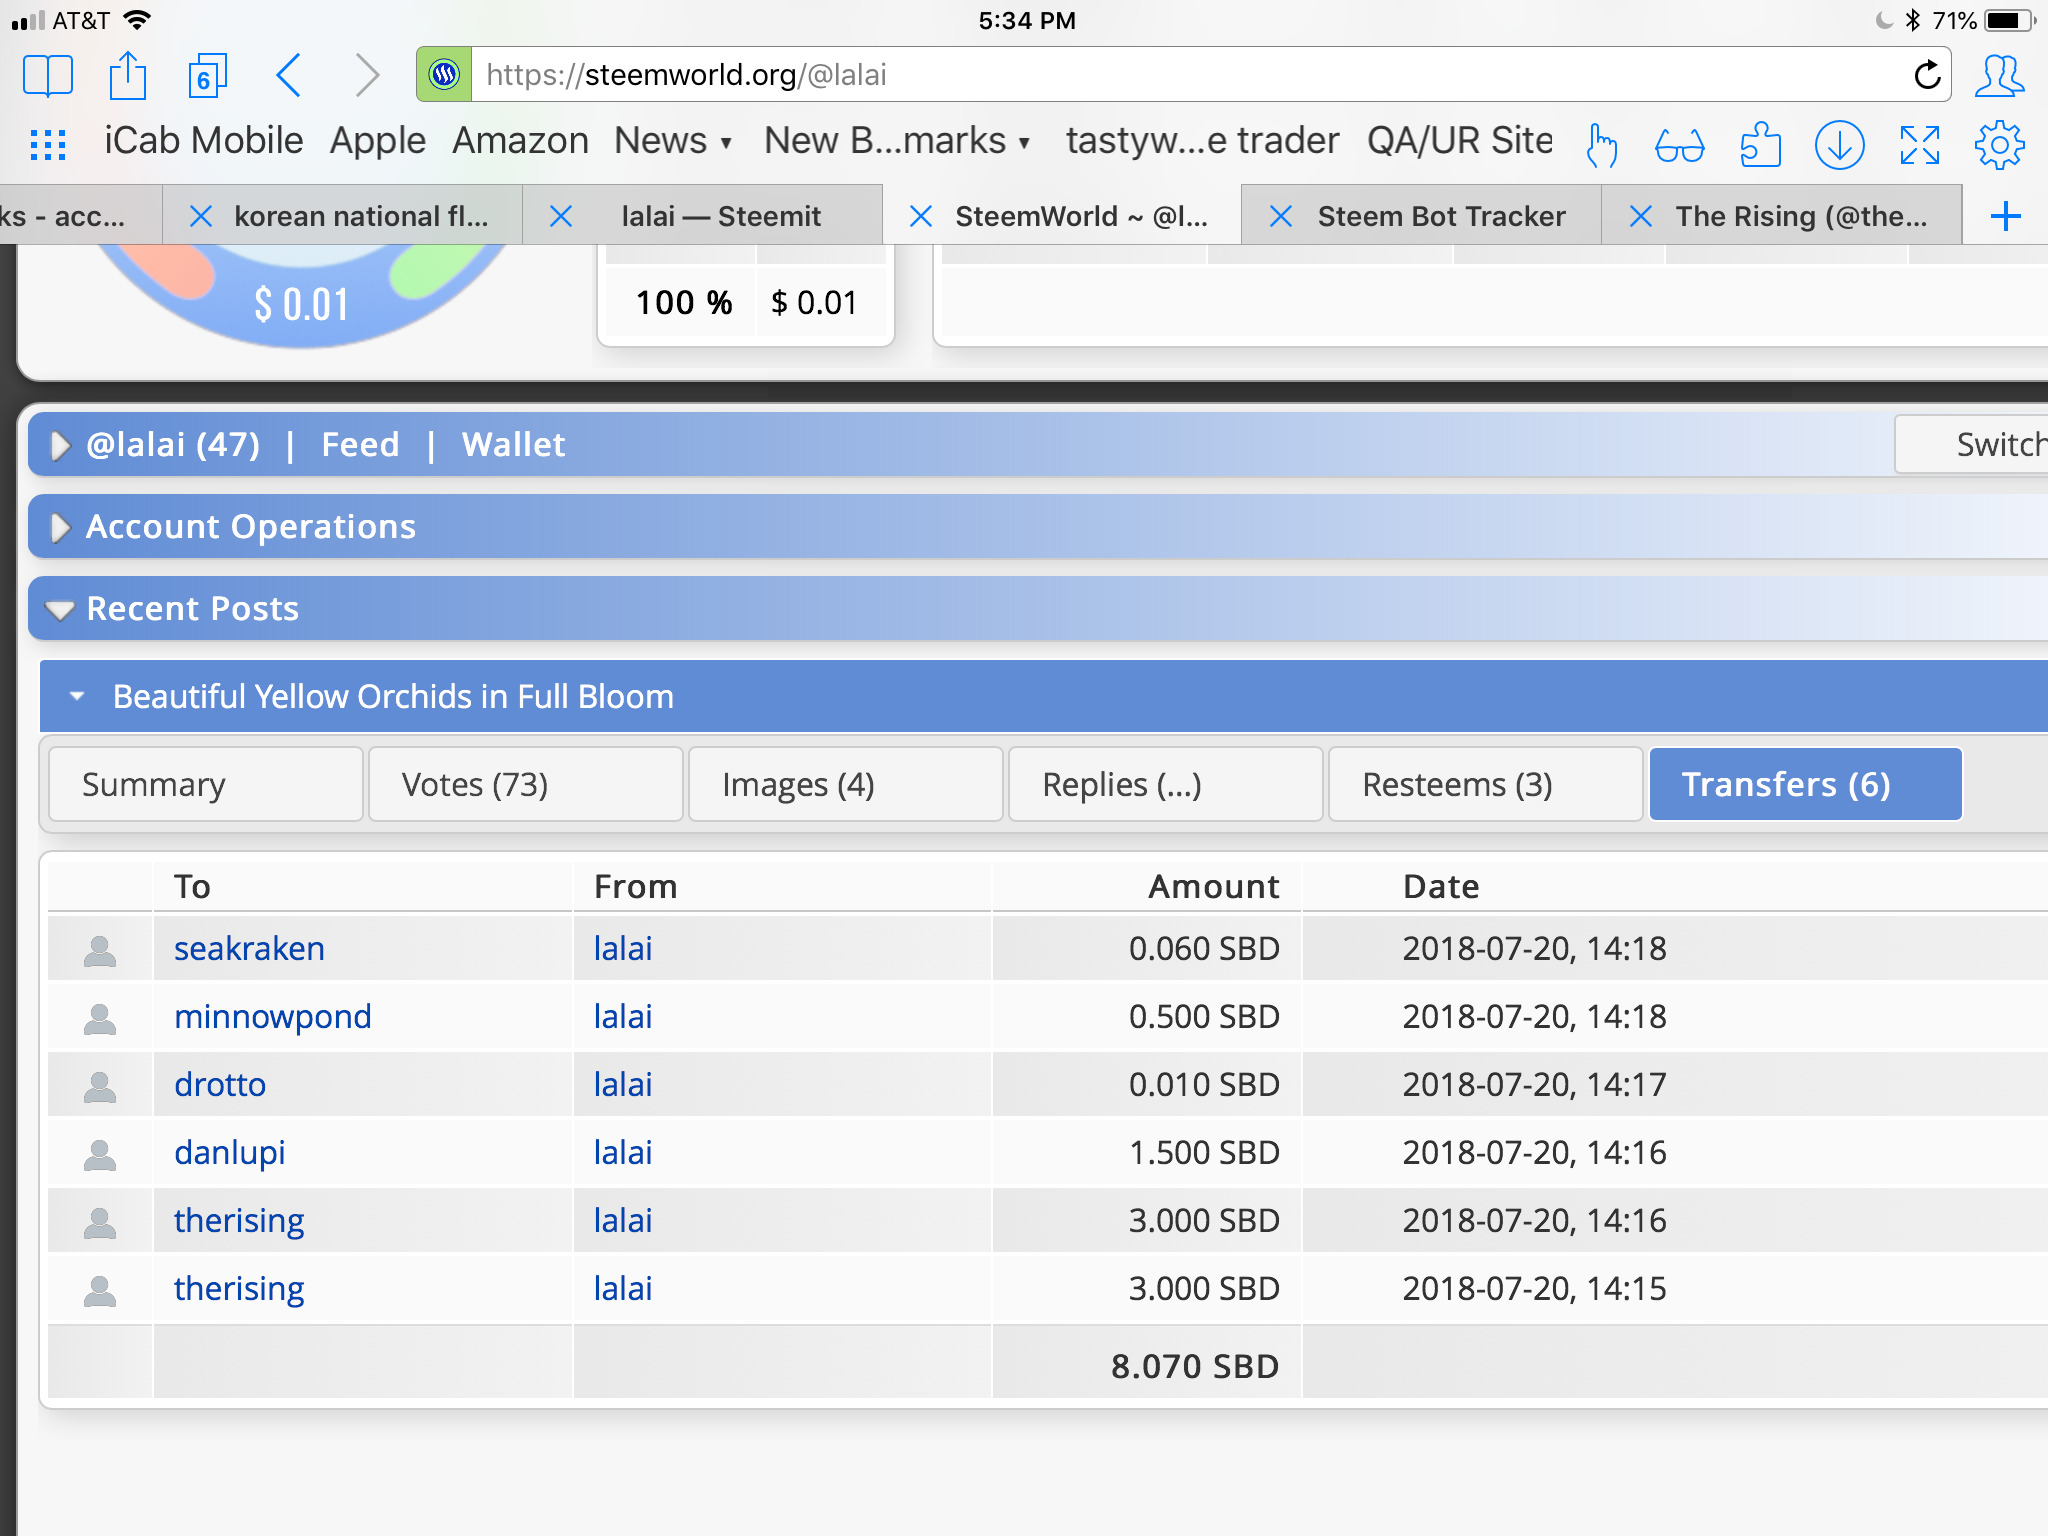Tap the WordPress site icon in address bar
2048x1536 pixels.
[444, 74]
